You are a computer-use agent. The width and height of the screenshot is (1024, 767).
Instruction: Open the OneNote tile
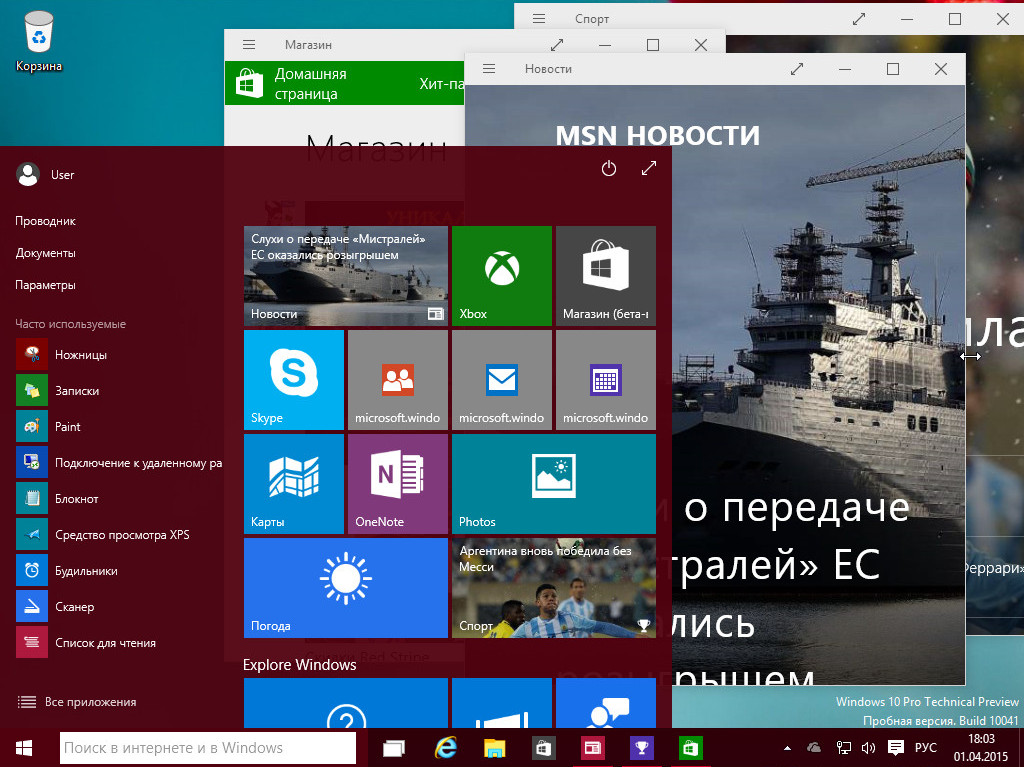tap(398, 483)
